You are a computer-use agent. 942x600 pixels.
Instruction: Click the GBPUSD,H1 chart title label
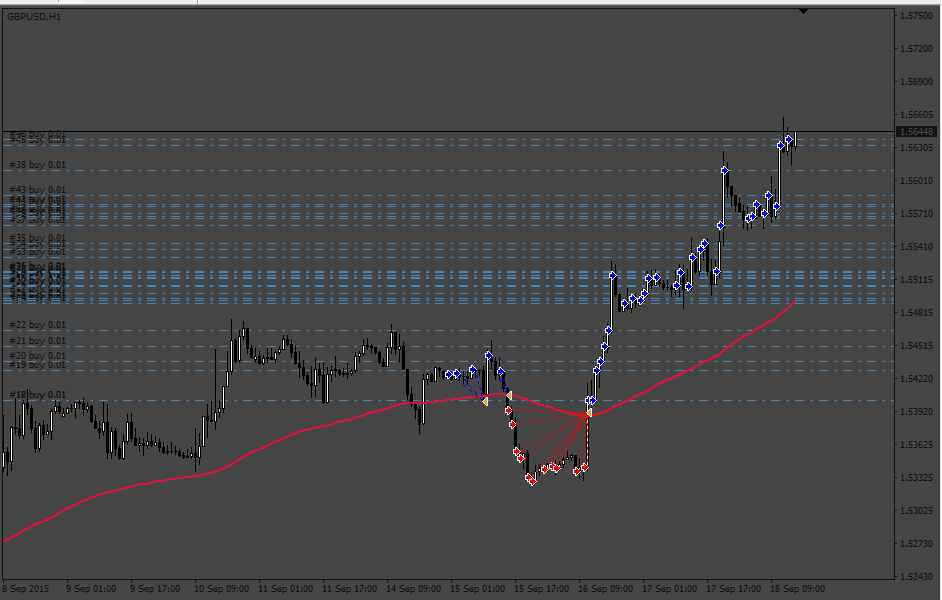[x=34, y=17]
